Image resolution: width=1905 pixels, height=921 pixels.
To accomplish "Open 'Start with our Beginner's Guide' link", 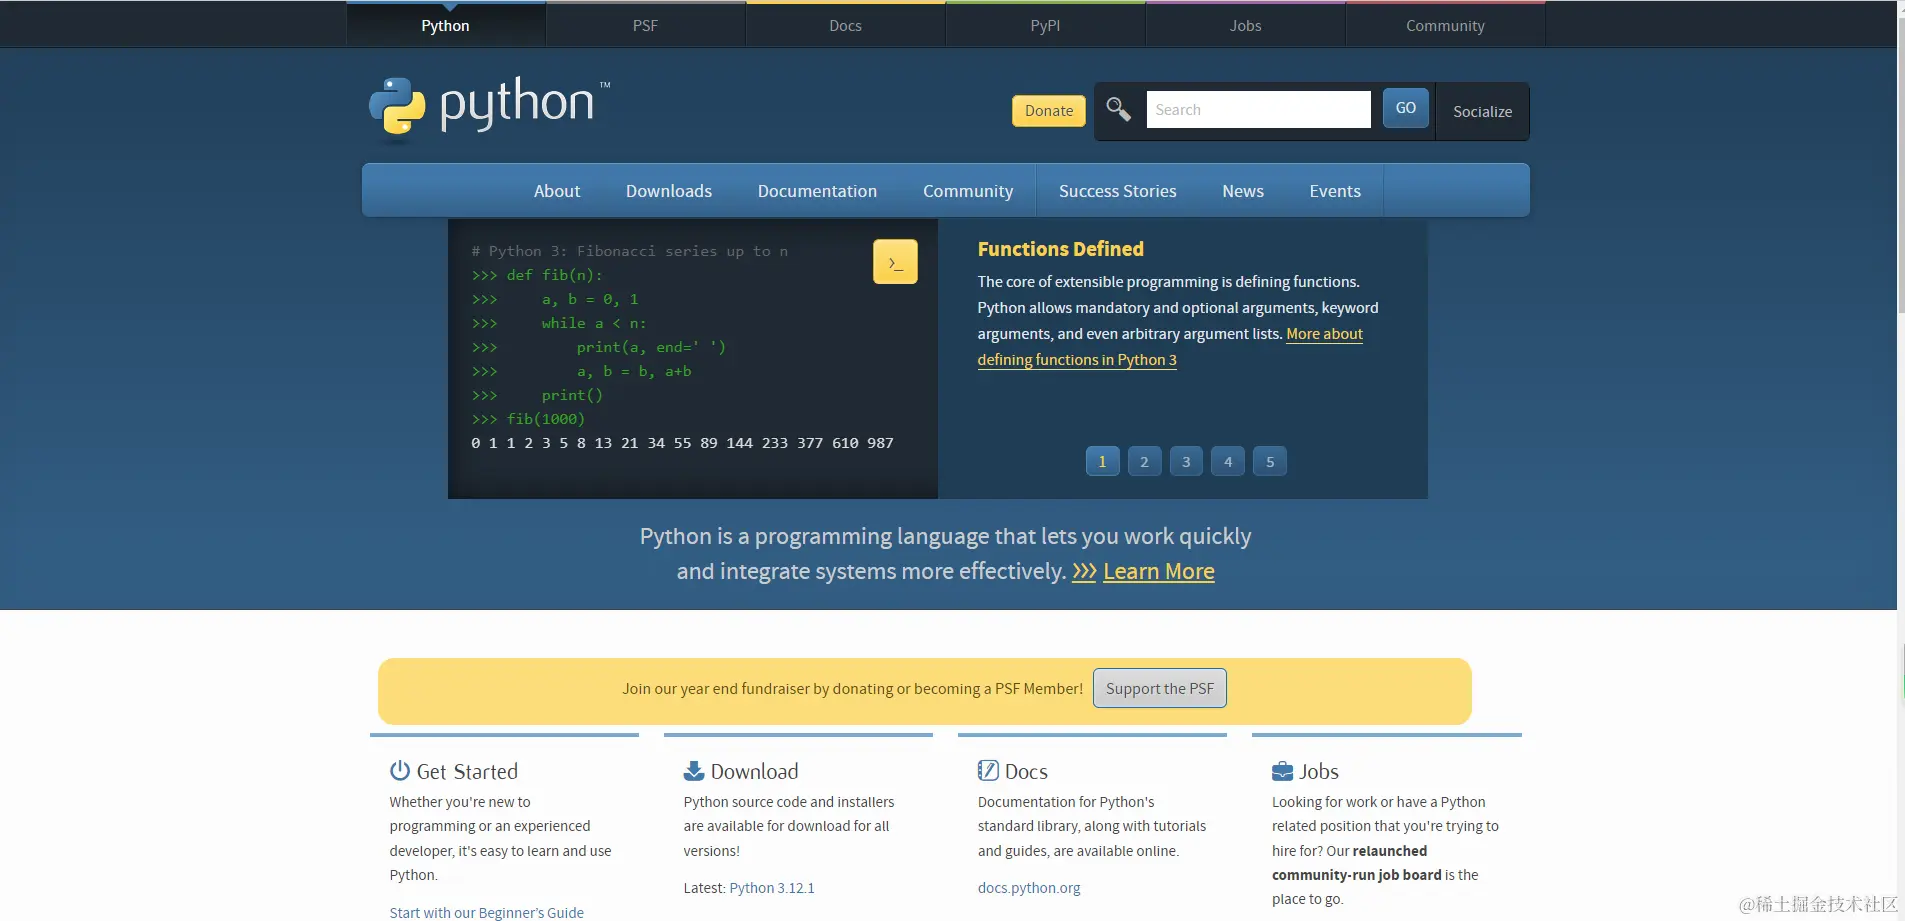I will point(486,912).
